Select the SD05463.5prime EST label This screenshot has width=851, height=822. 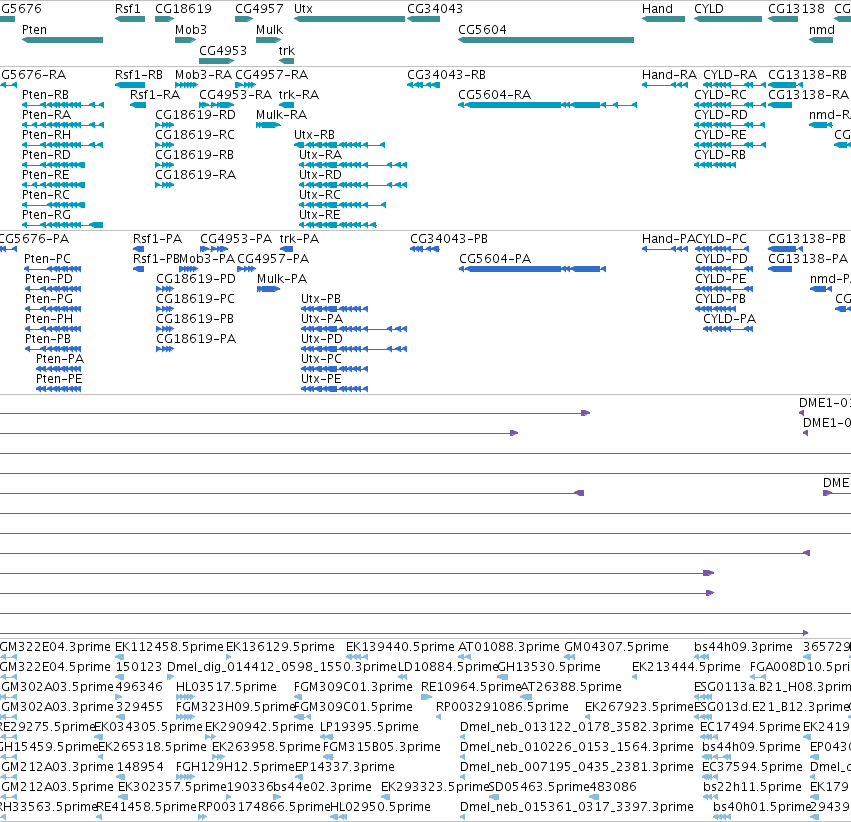coord(538,787)
